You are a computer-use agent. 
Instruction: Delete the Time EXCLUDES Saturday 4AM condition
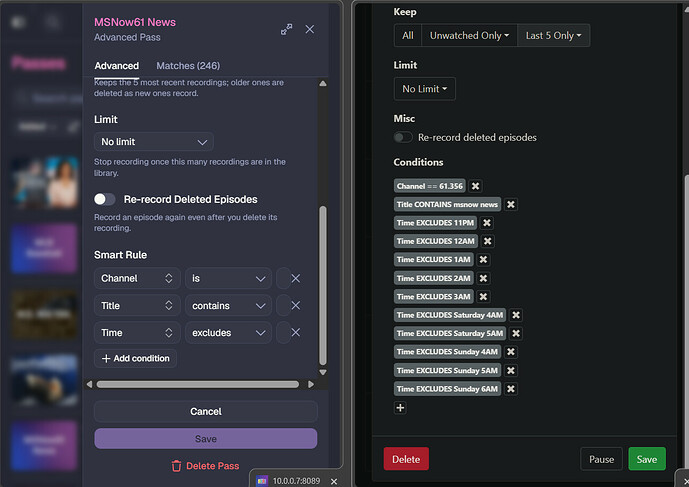tap(516, 315)
